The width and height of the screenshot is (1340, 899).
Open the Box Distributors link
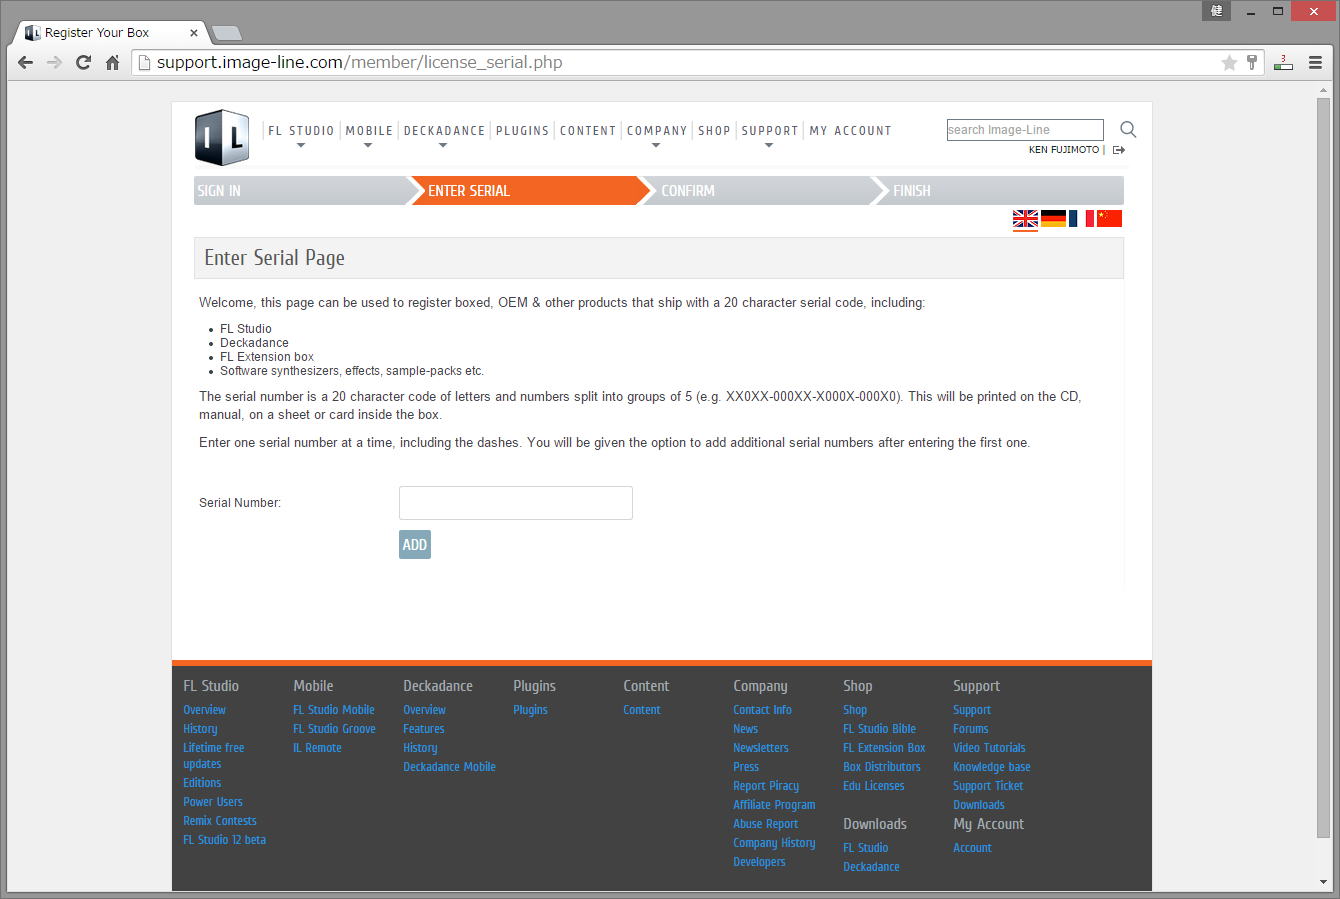pyautogui.click(x=882, y=767)
